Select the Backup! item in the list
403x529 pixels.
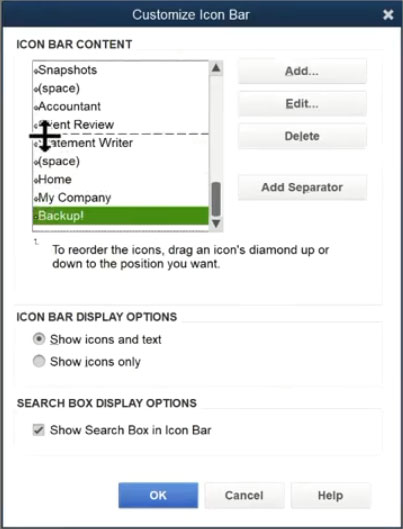click(121, 215)
